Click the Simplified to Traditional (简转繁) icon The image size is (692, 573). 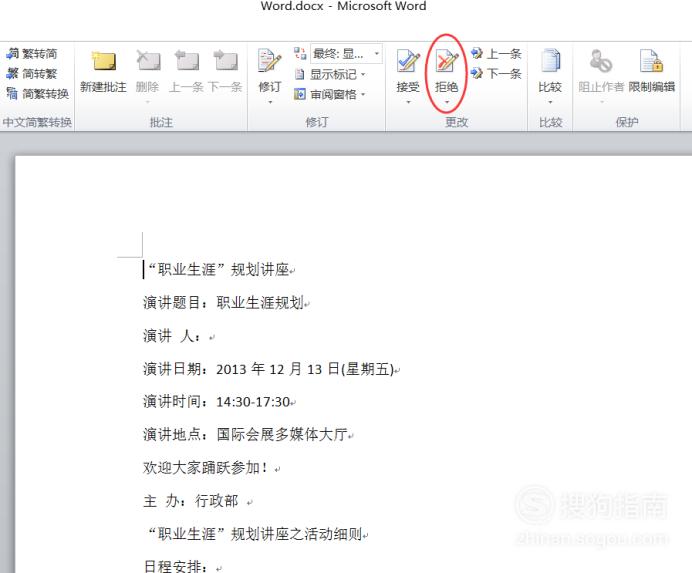[x=12, y=74]
